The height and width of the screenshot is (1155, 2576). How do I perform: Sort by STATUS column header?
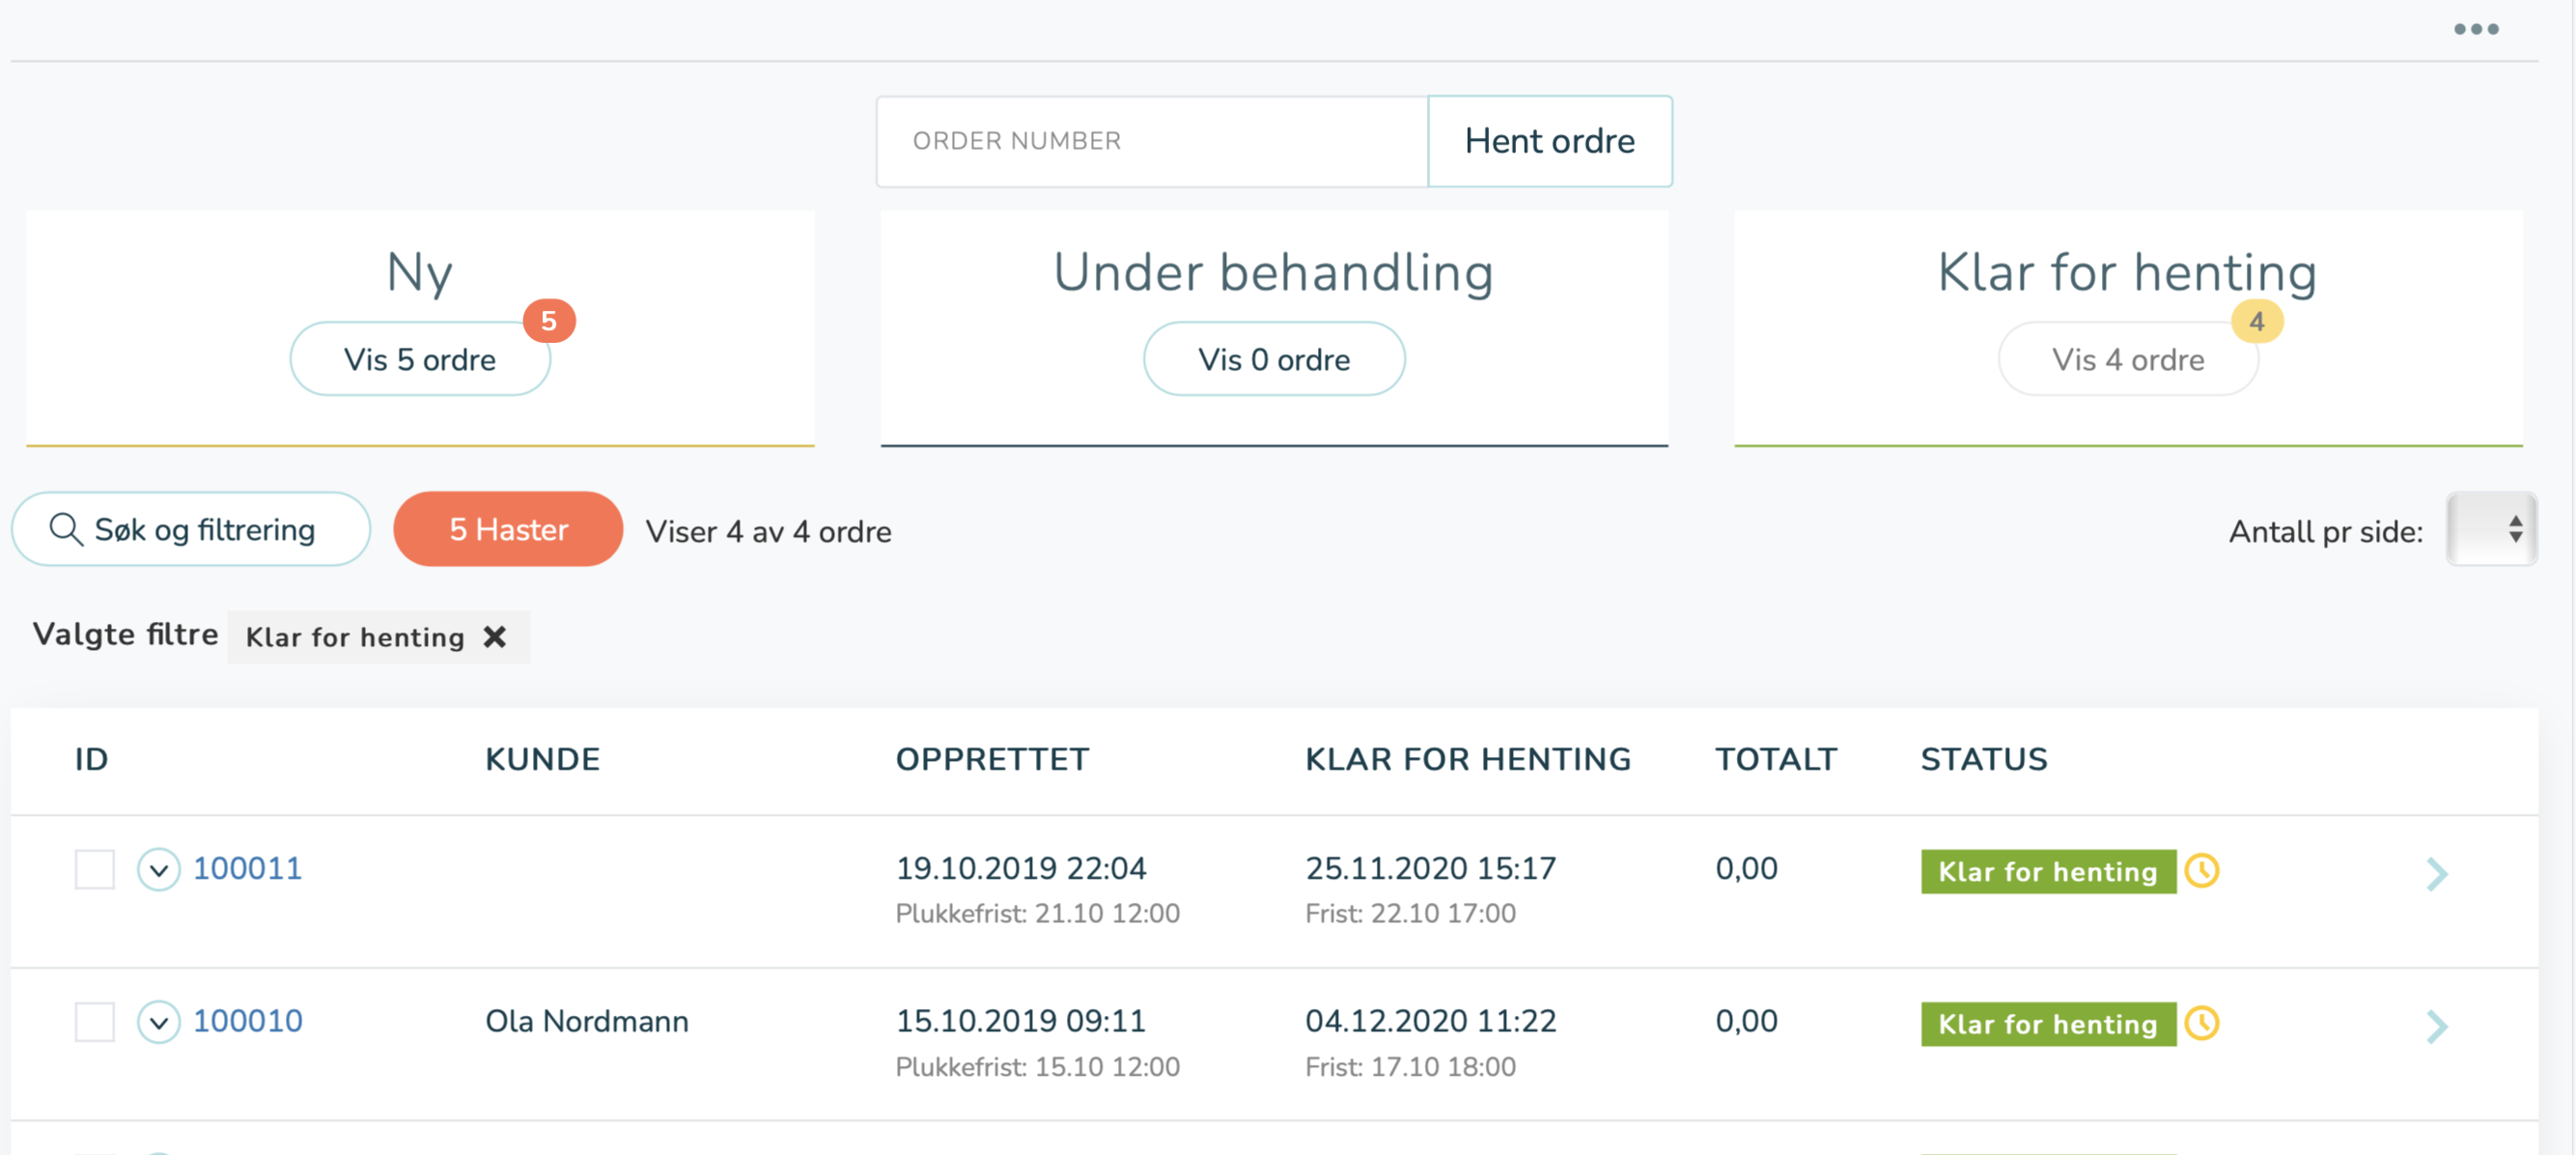point(1984,760)
